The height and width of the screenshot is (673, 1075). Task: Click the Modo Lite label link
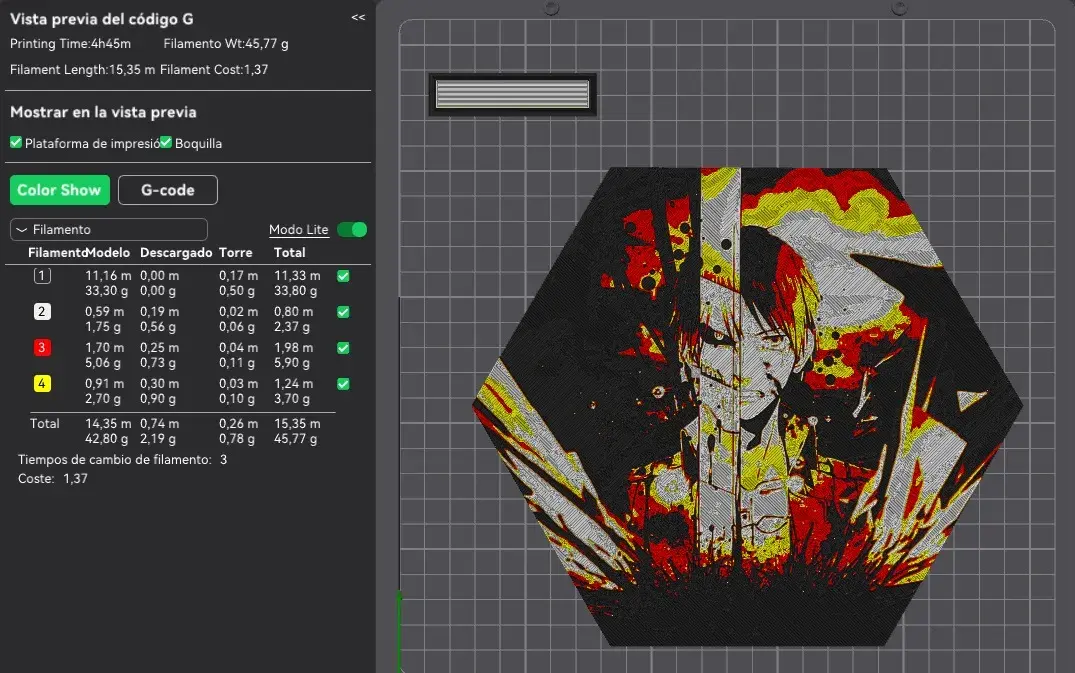pos(298,230)
